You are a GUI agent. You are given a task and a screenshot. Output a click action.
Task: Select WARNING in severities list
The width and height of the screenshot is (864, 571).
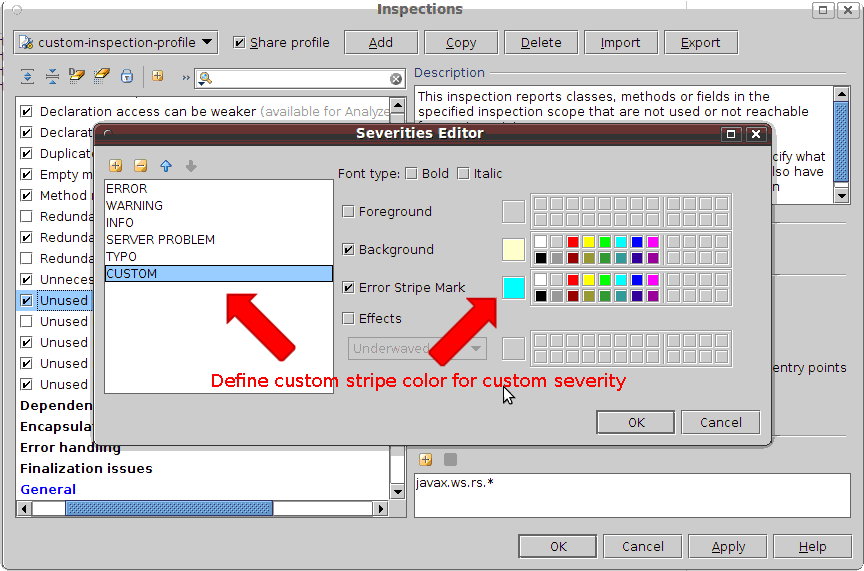[x=219, y=206]
